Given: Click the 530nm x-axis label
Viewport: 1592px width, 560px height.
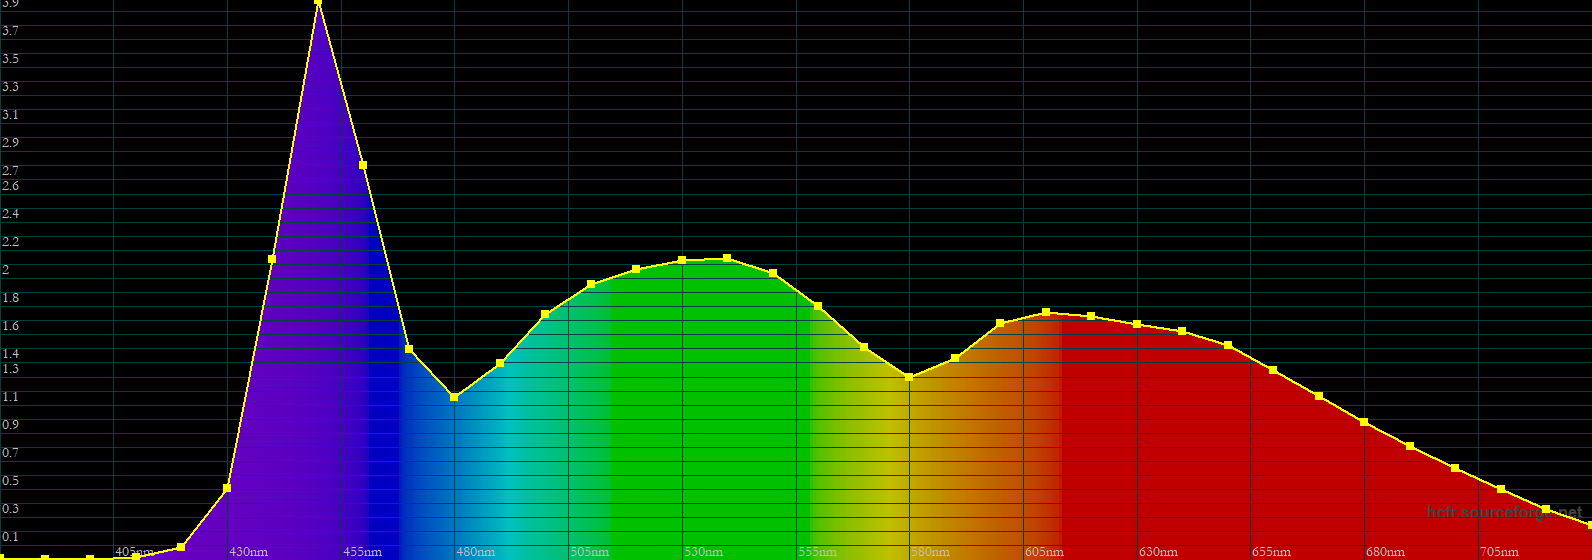Looking at the screenshot, I should [x=703, y=552].
